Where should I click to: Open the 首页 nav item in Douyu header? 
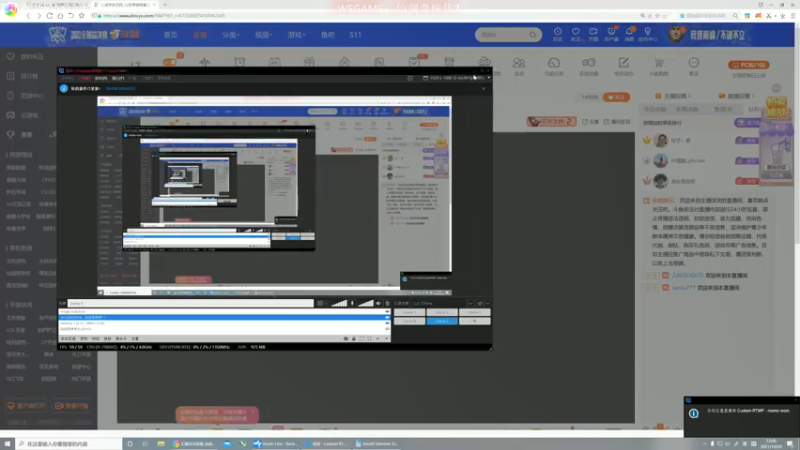pos(170,35)
